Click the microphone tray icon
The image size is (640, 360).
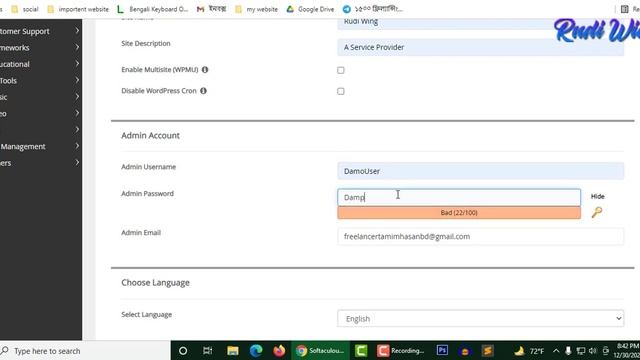pos(568,351)
